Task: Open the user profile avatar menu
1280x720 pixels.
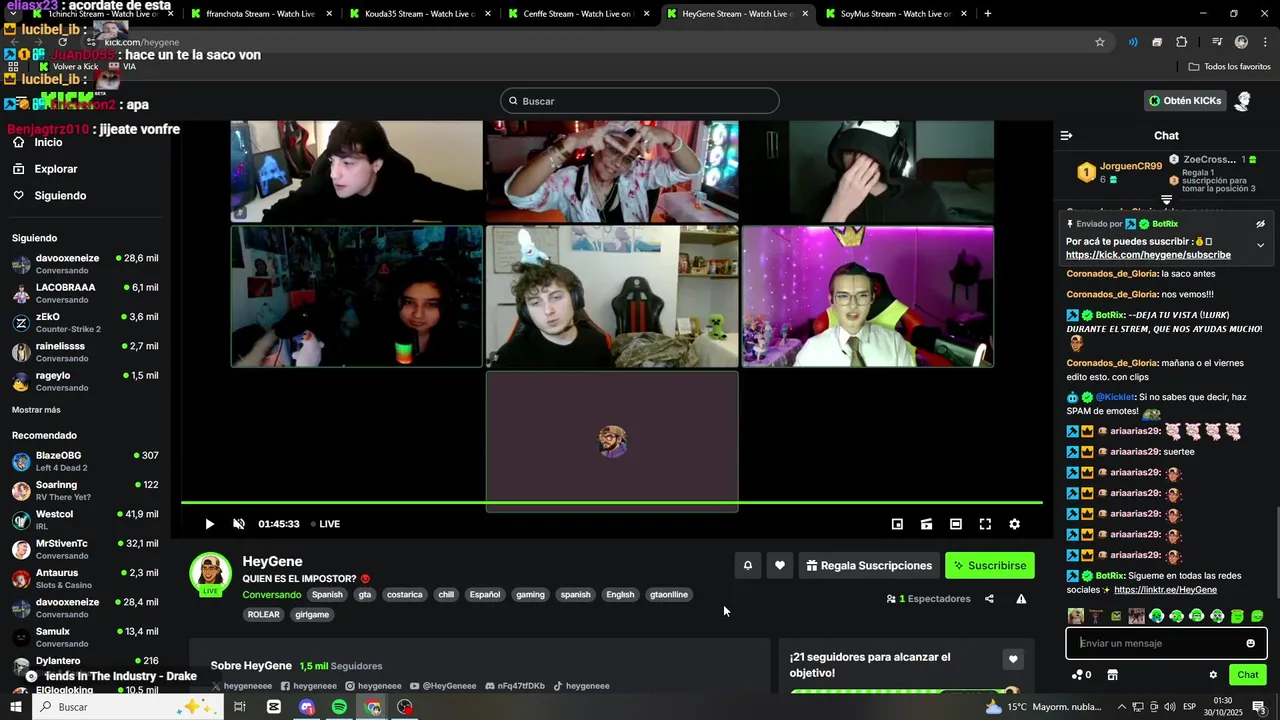Action: [x=1243, y=101]
